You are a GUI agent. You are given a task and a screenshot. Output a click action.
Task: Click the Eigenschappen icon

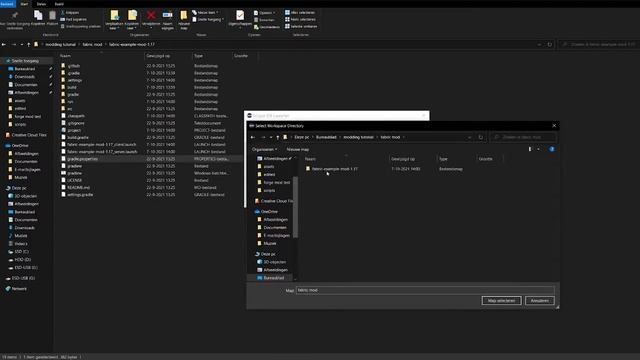tap(240, 16)
